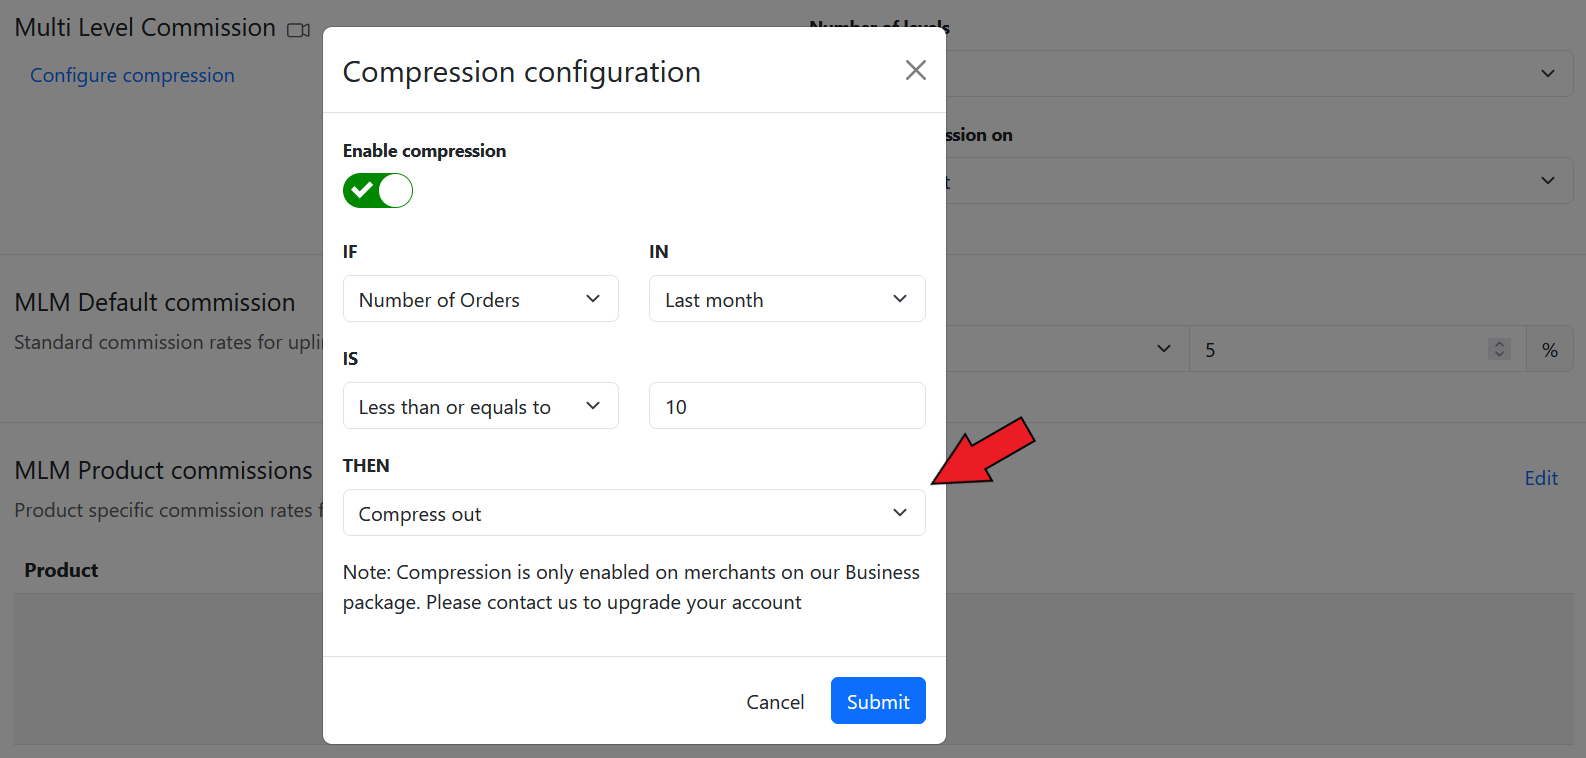This screenshot has height=758, width=1586.
Task: Click the threshold value field containing 10
Action: pyautogui.click(x=786, y=406)
